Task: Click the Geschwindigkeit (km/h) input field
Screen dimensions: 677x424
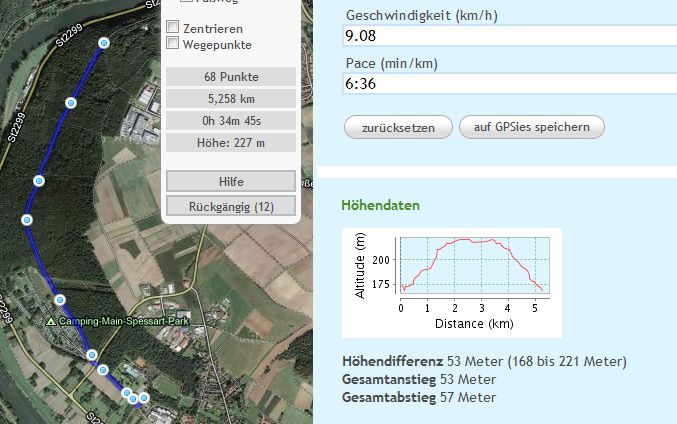Action: coord(508,36)
